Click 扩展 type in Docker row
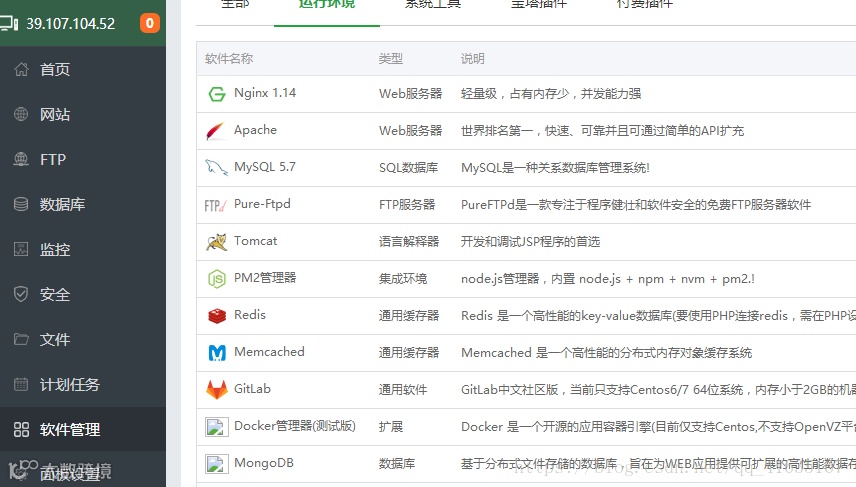This screenshot has height=487, width=856. (x=391, y=426)
